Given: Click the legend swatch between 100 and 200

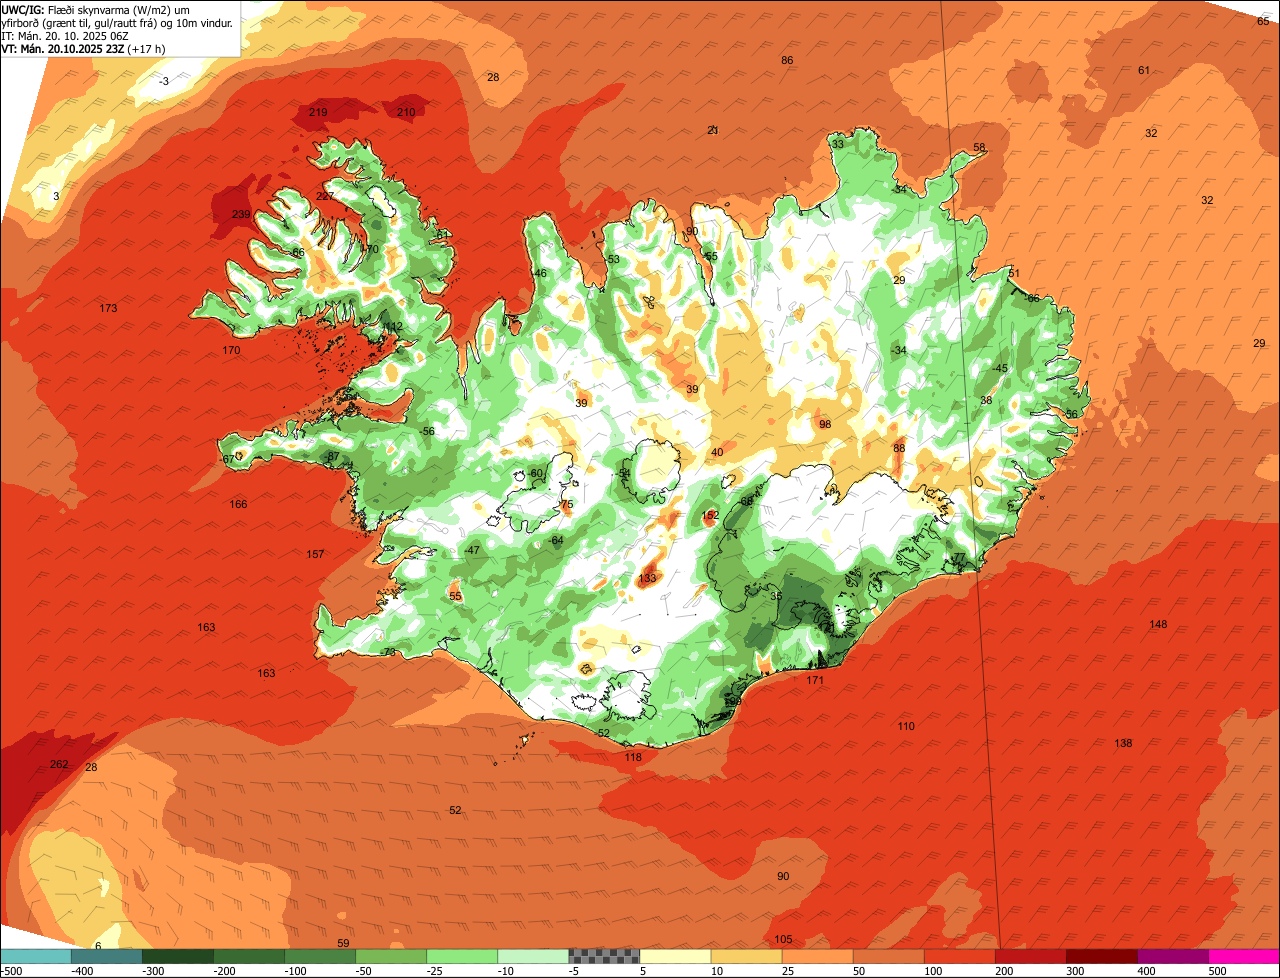Looking at the screenshot, I should click(x=959, y=956).
